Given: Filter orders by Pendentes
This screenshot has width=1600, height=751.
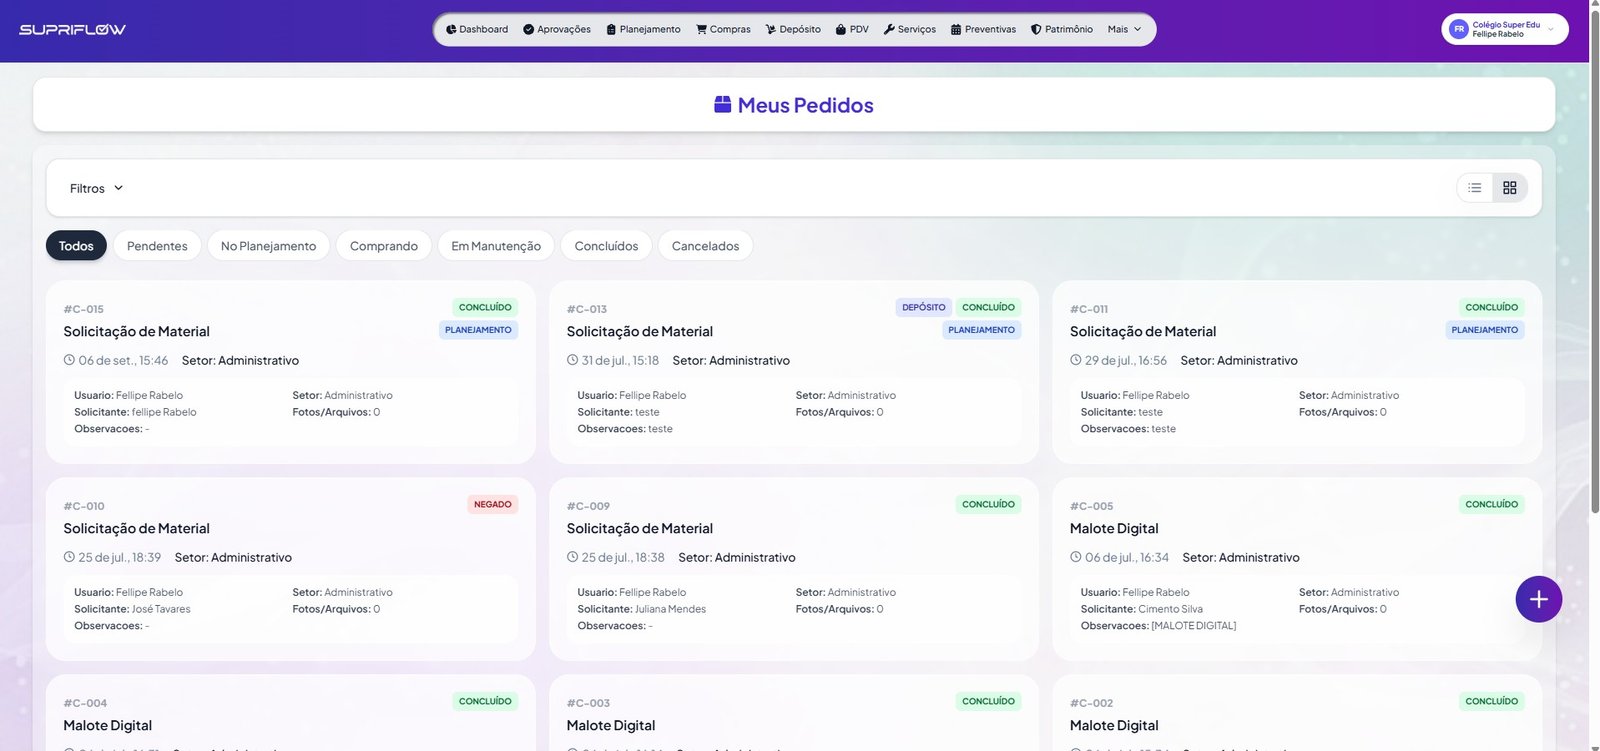Looking at the screenshot, I should pos(157,246).
